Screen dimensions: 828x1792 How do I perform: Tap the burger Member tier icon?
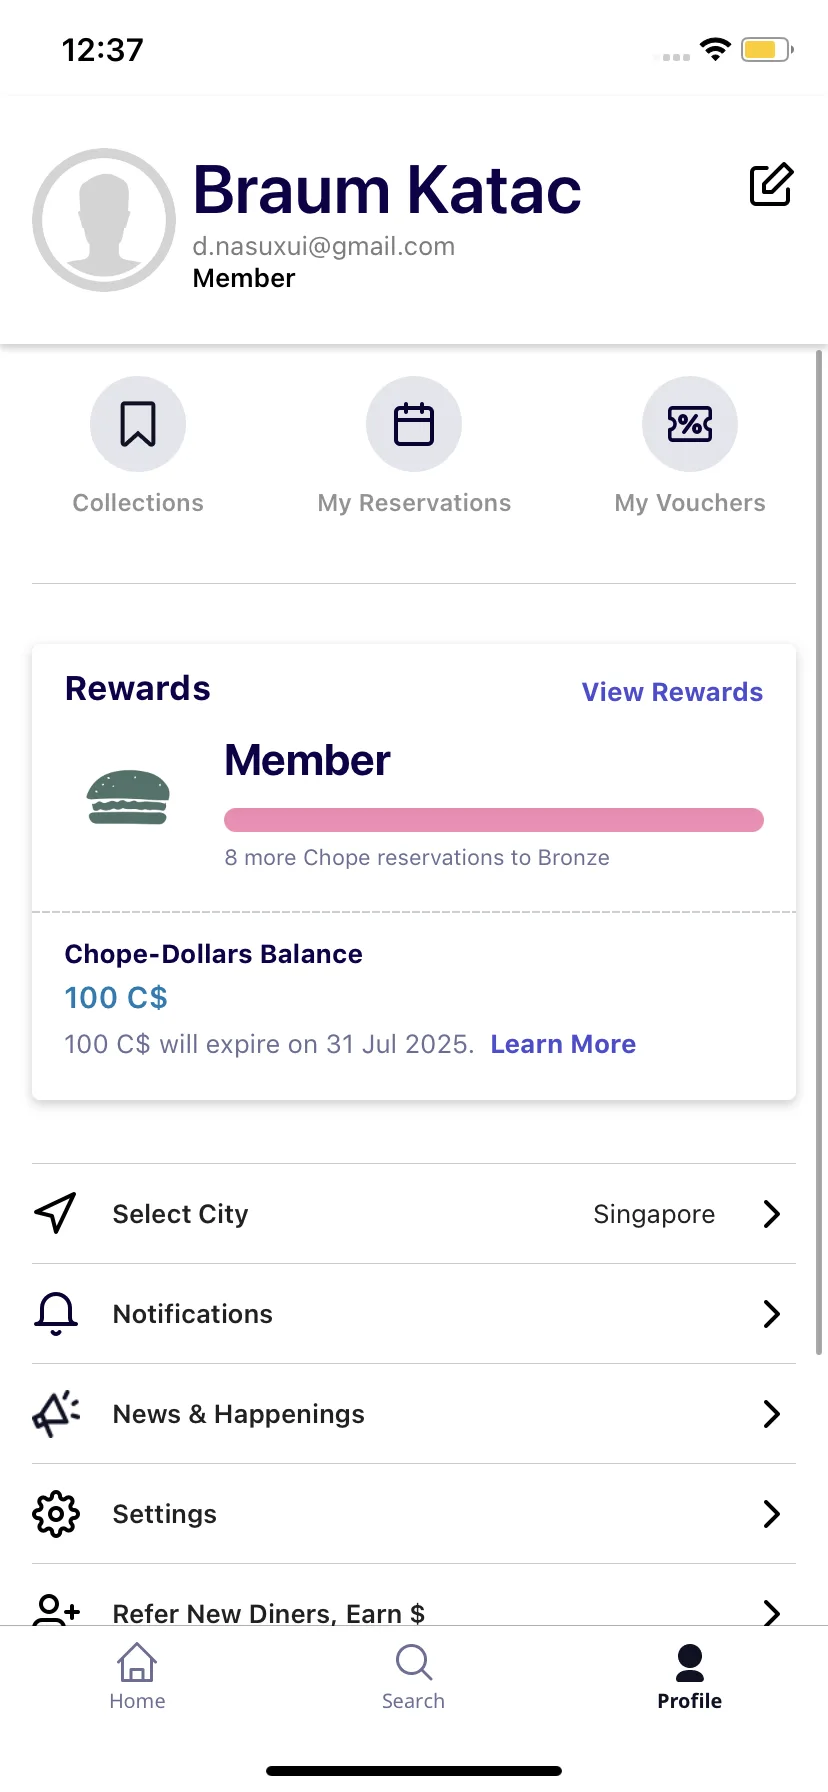[128, 797]
